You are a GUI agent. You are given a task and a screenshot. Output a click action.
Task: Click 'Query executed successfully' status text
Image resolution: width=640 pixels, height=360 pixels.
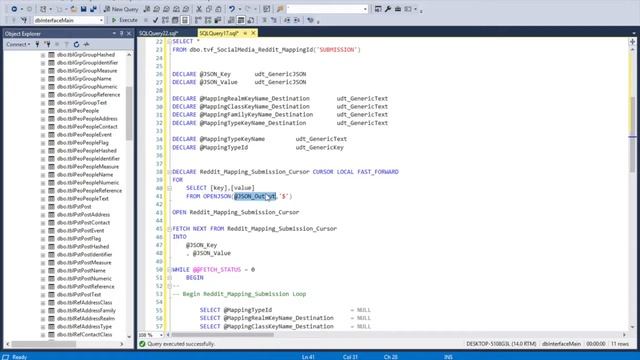point(181,344)
